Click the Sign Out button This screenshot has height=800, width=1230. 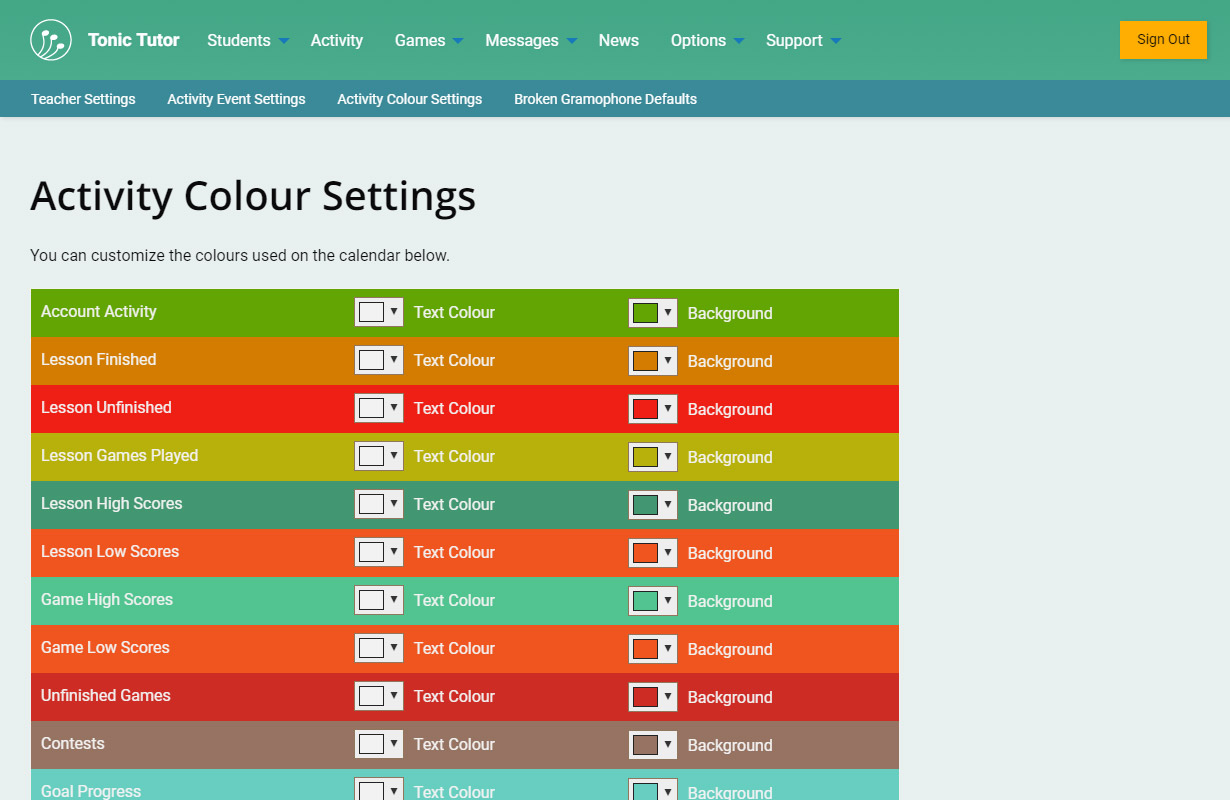click(1162, 40)
